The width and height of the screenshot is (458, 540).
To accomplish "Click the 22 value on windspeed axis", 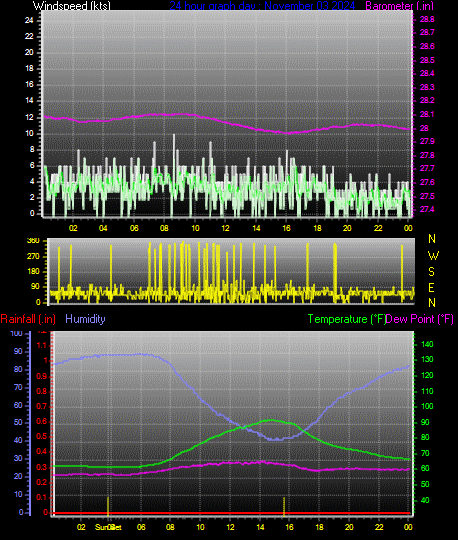I will [29, 37].
